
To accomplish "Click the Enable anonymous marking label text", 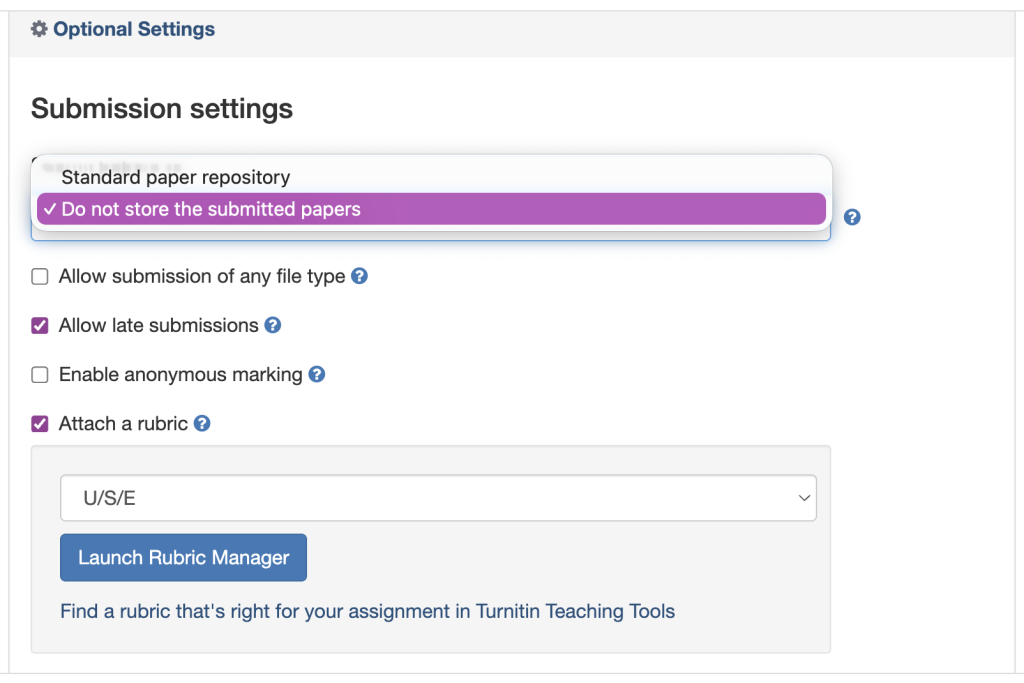I will click(x=180, y=376).
